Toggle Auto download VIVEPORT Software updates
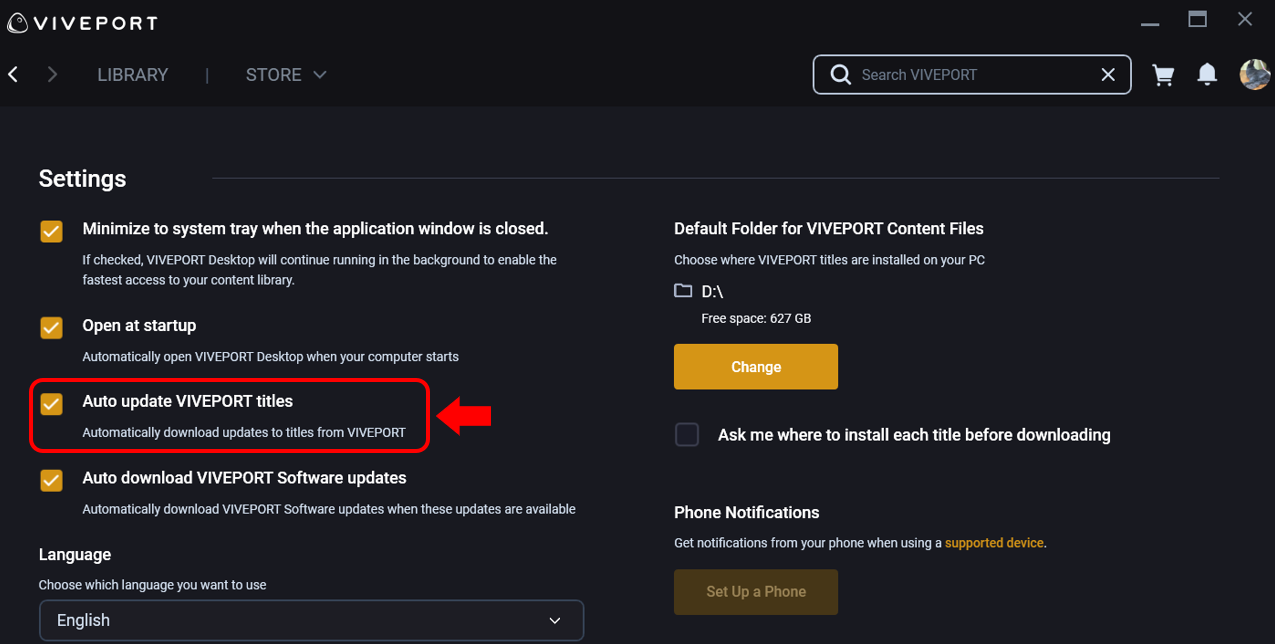The height and width of the screenshot is (644, 1275). (51, 480)
